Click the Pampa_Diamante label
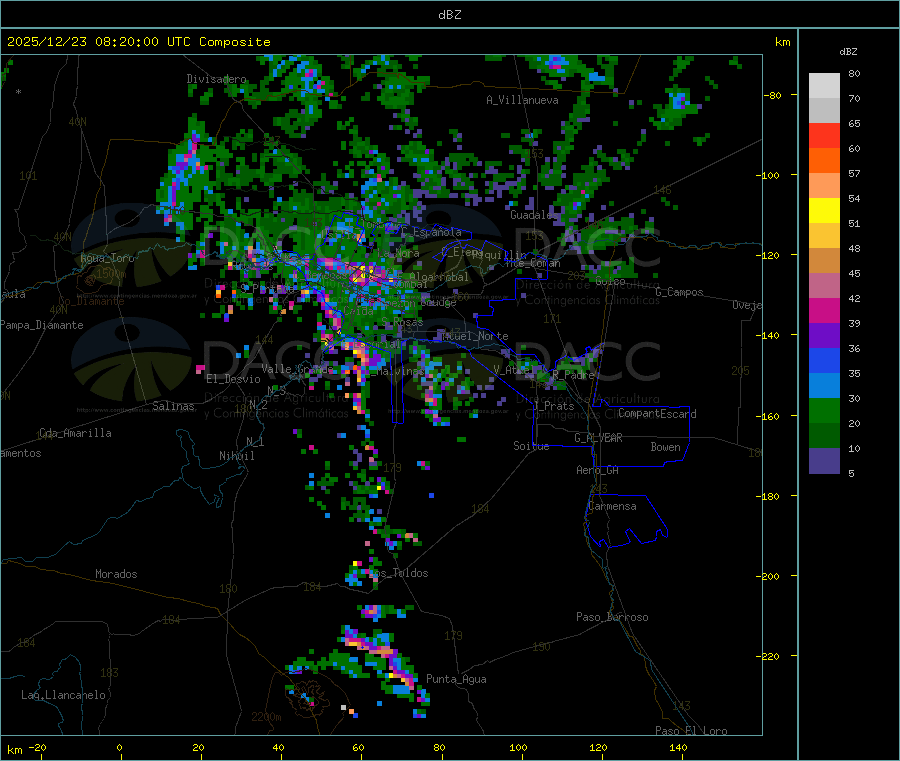 coord(41,325)
